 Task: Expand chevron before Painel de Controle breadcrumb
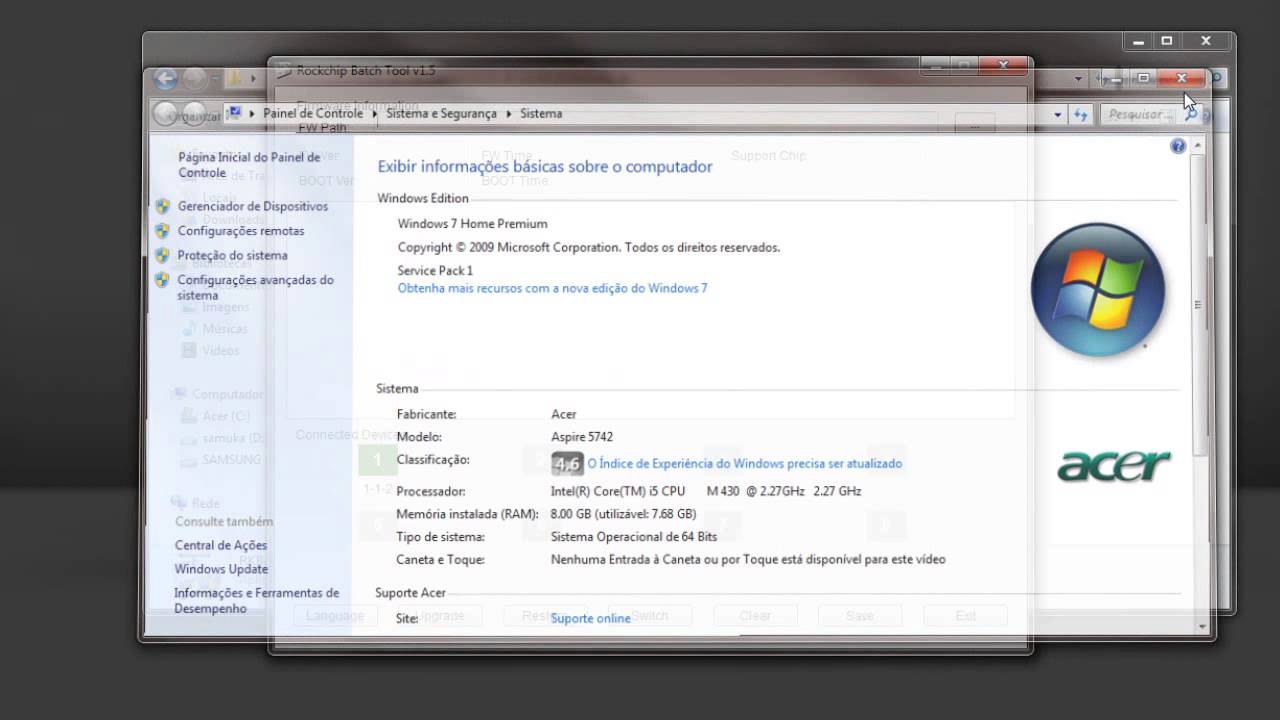[x=252, y=114]
